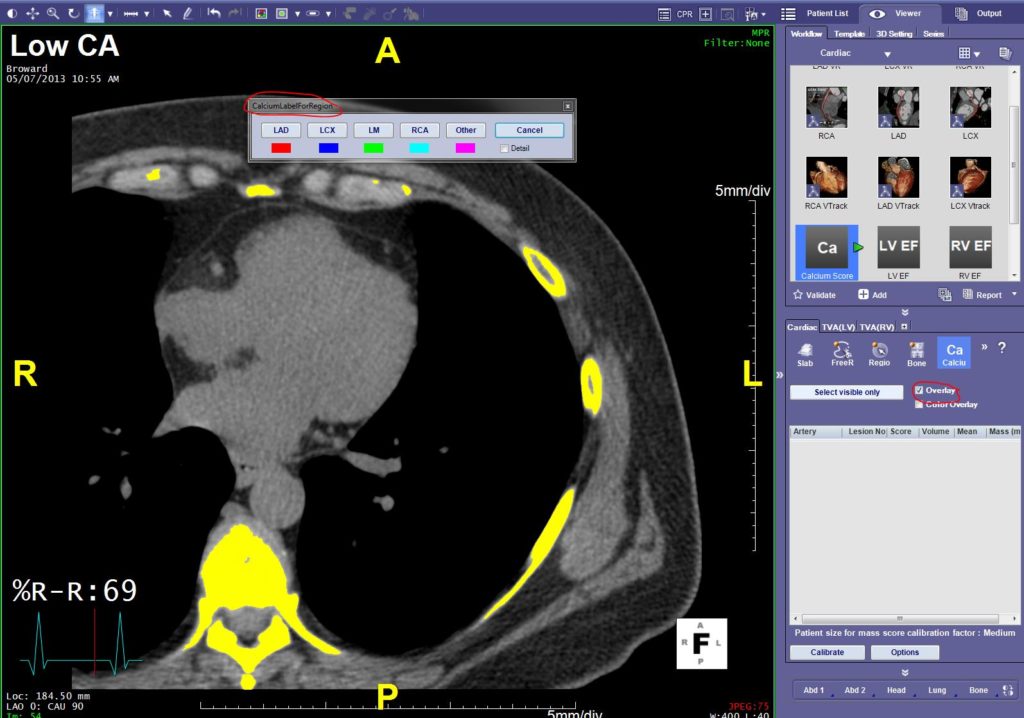The image size is (1024, 718).
Task: Click the color image toolbar icon
Action: [x=261, y=13]
